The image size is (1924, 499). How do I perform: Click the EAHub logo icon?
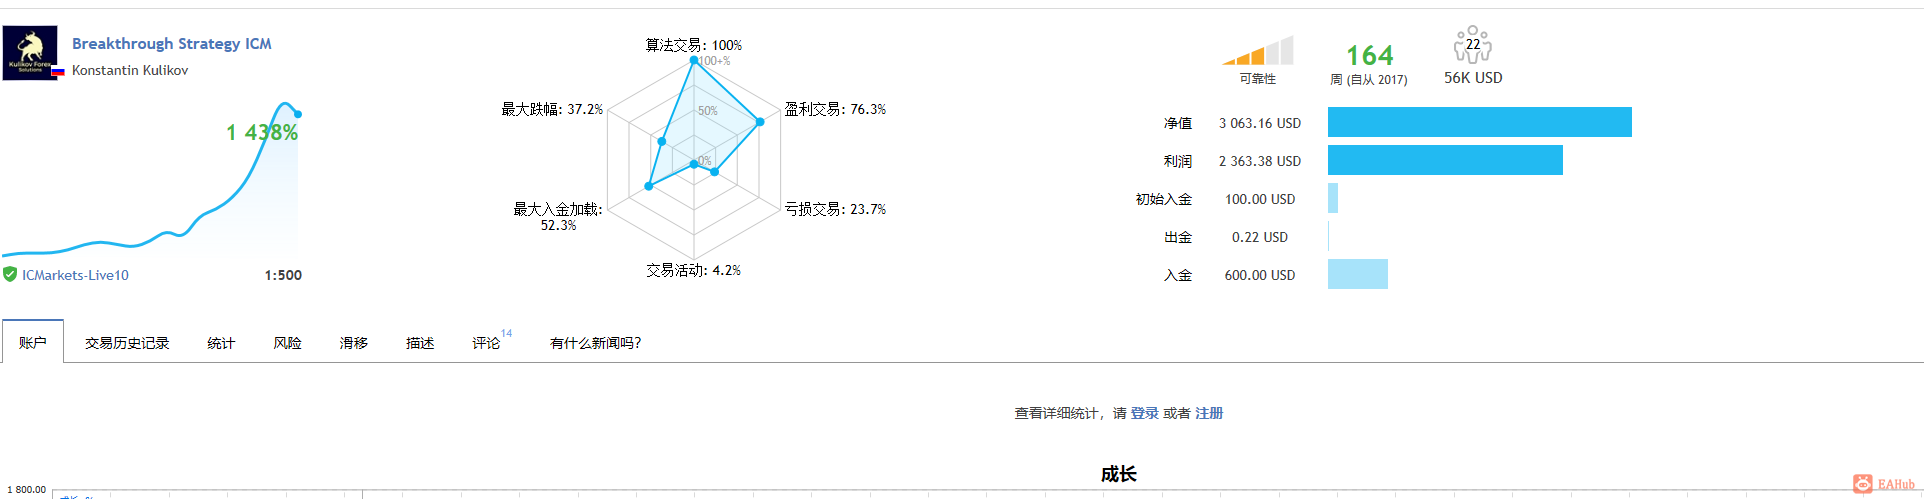[x=1862, y=484]
